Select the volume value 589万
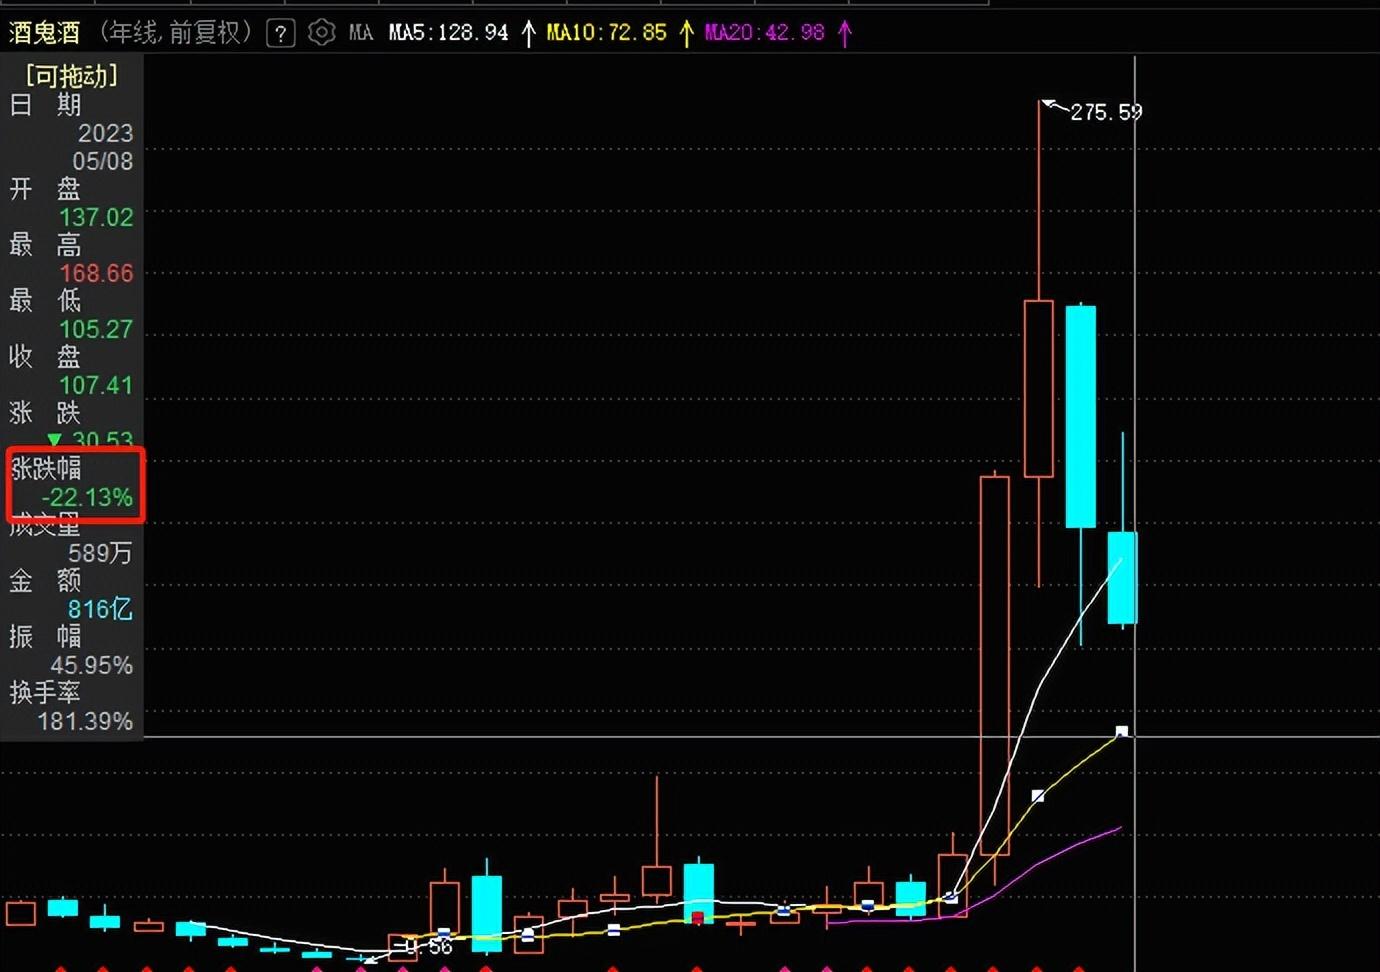 point(100,553)
